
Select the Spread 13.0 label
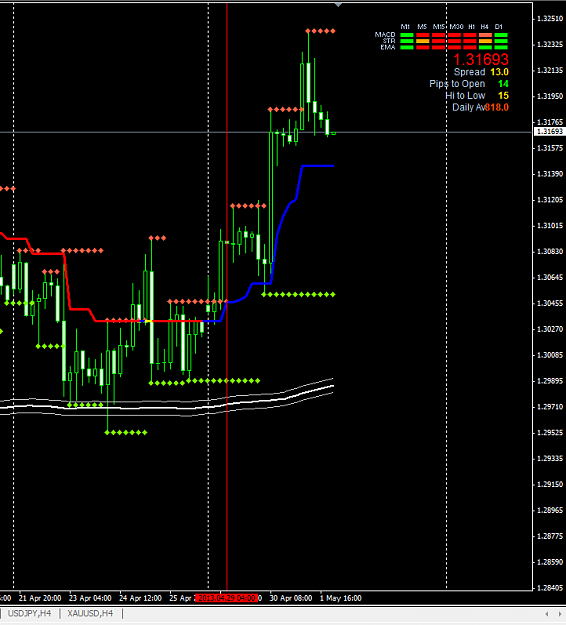(481, 72)
